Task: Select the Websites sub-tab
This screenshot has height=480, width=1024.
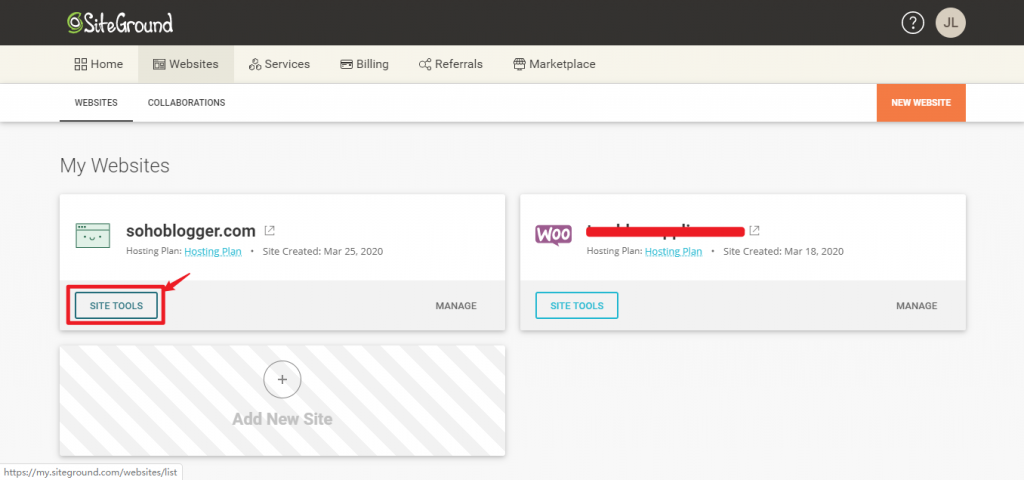Action: click(x=96, y=102)
